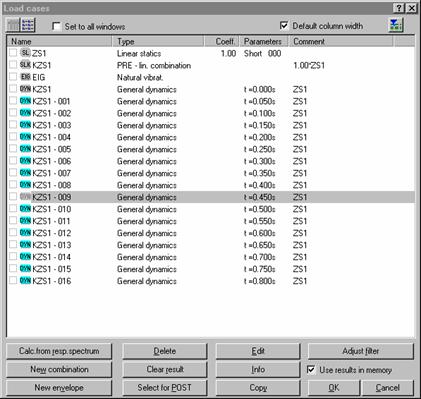Click DYN icon of KZS1 - 002
421x399 pixels.
[25, 113]
